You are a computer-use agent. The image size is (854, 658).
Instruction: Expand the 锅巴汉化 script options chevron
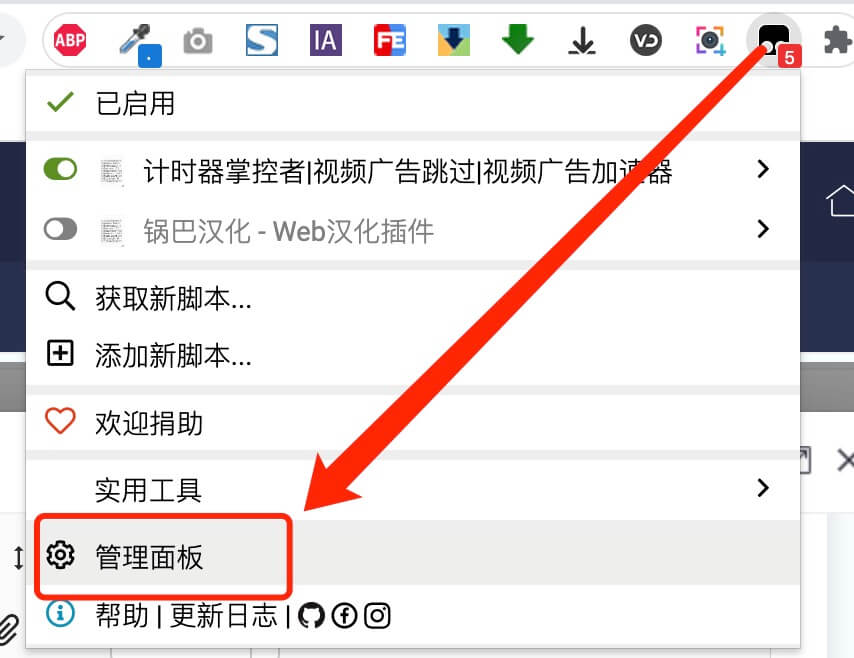pyautogui.click(x=763, y=229)
